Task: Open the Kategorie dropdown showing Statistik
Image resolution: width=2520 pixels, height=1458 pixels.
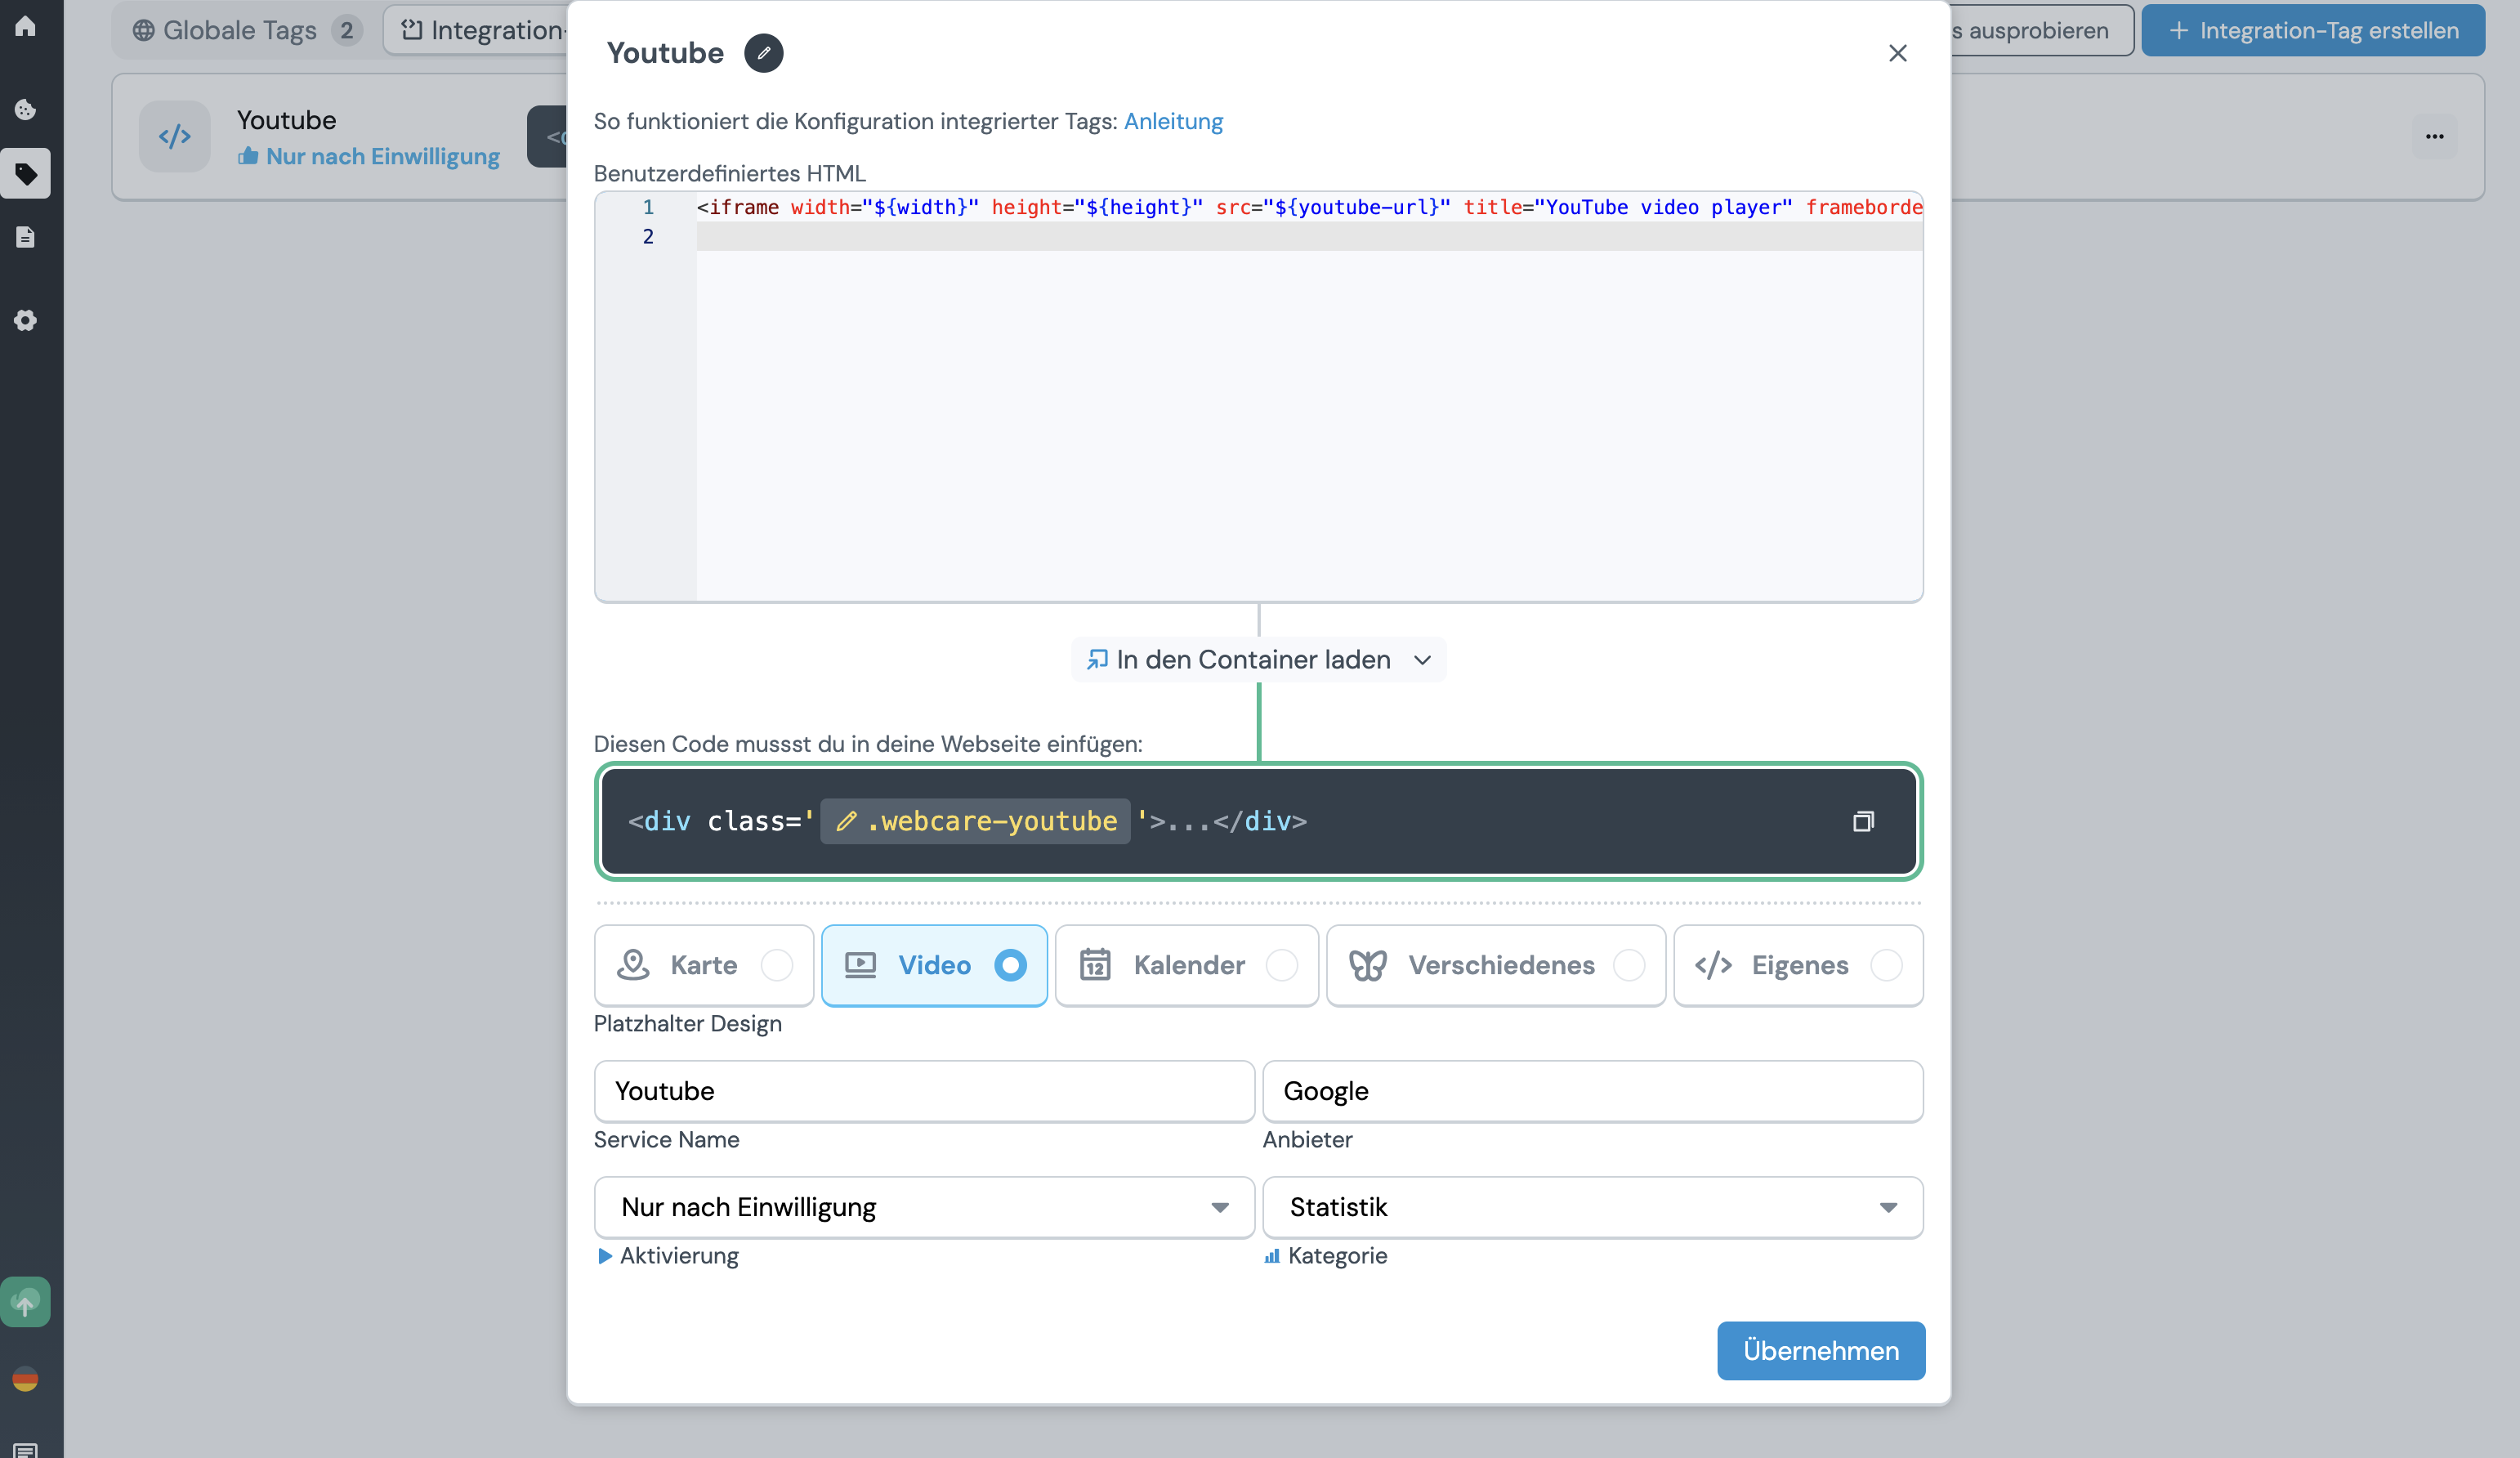Action: (x=1591, y=1207)
